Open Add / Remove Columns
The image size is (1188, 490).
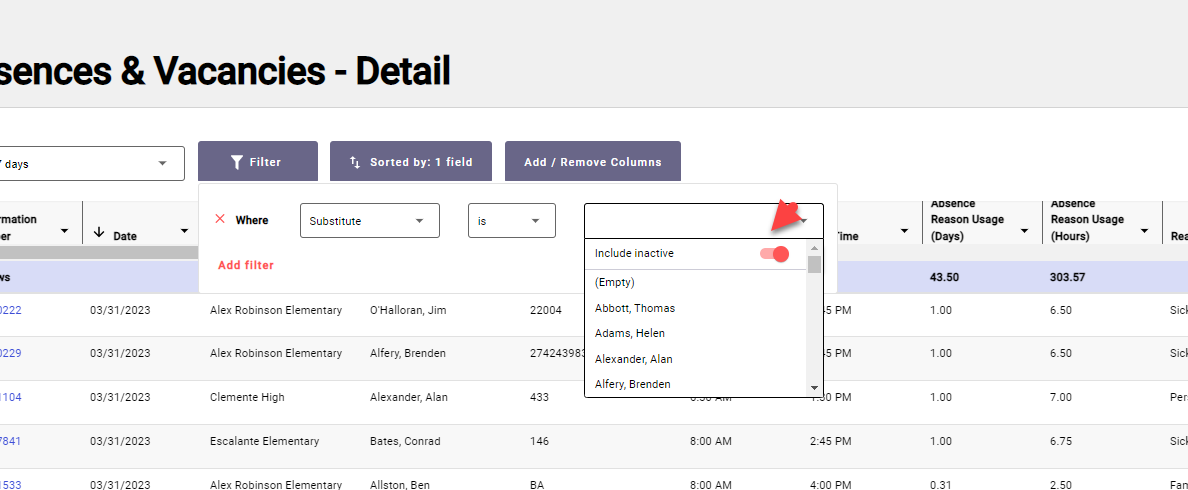pos(592,161)
